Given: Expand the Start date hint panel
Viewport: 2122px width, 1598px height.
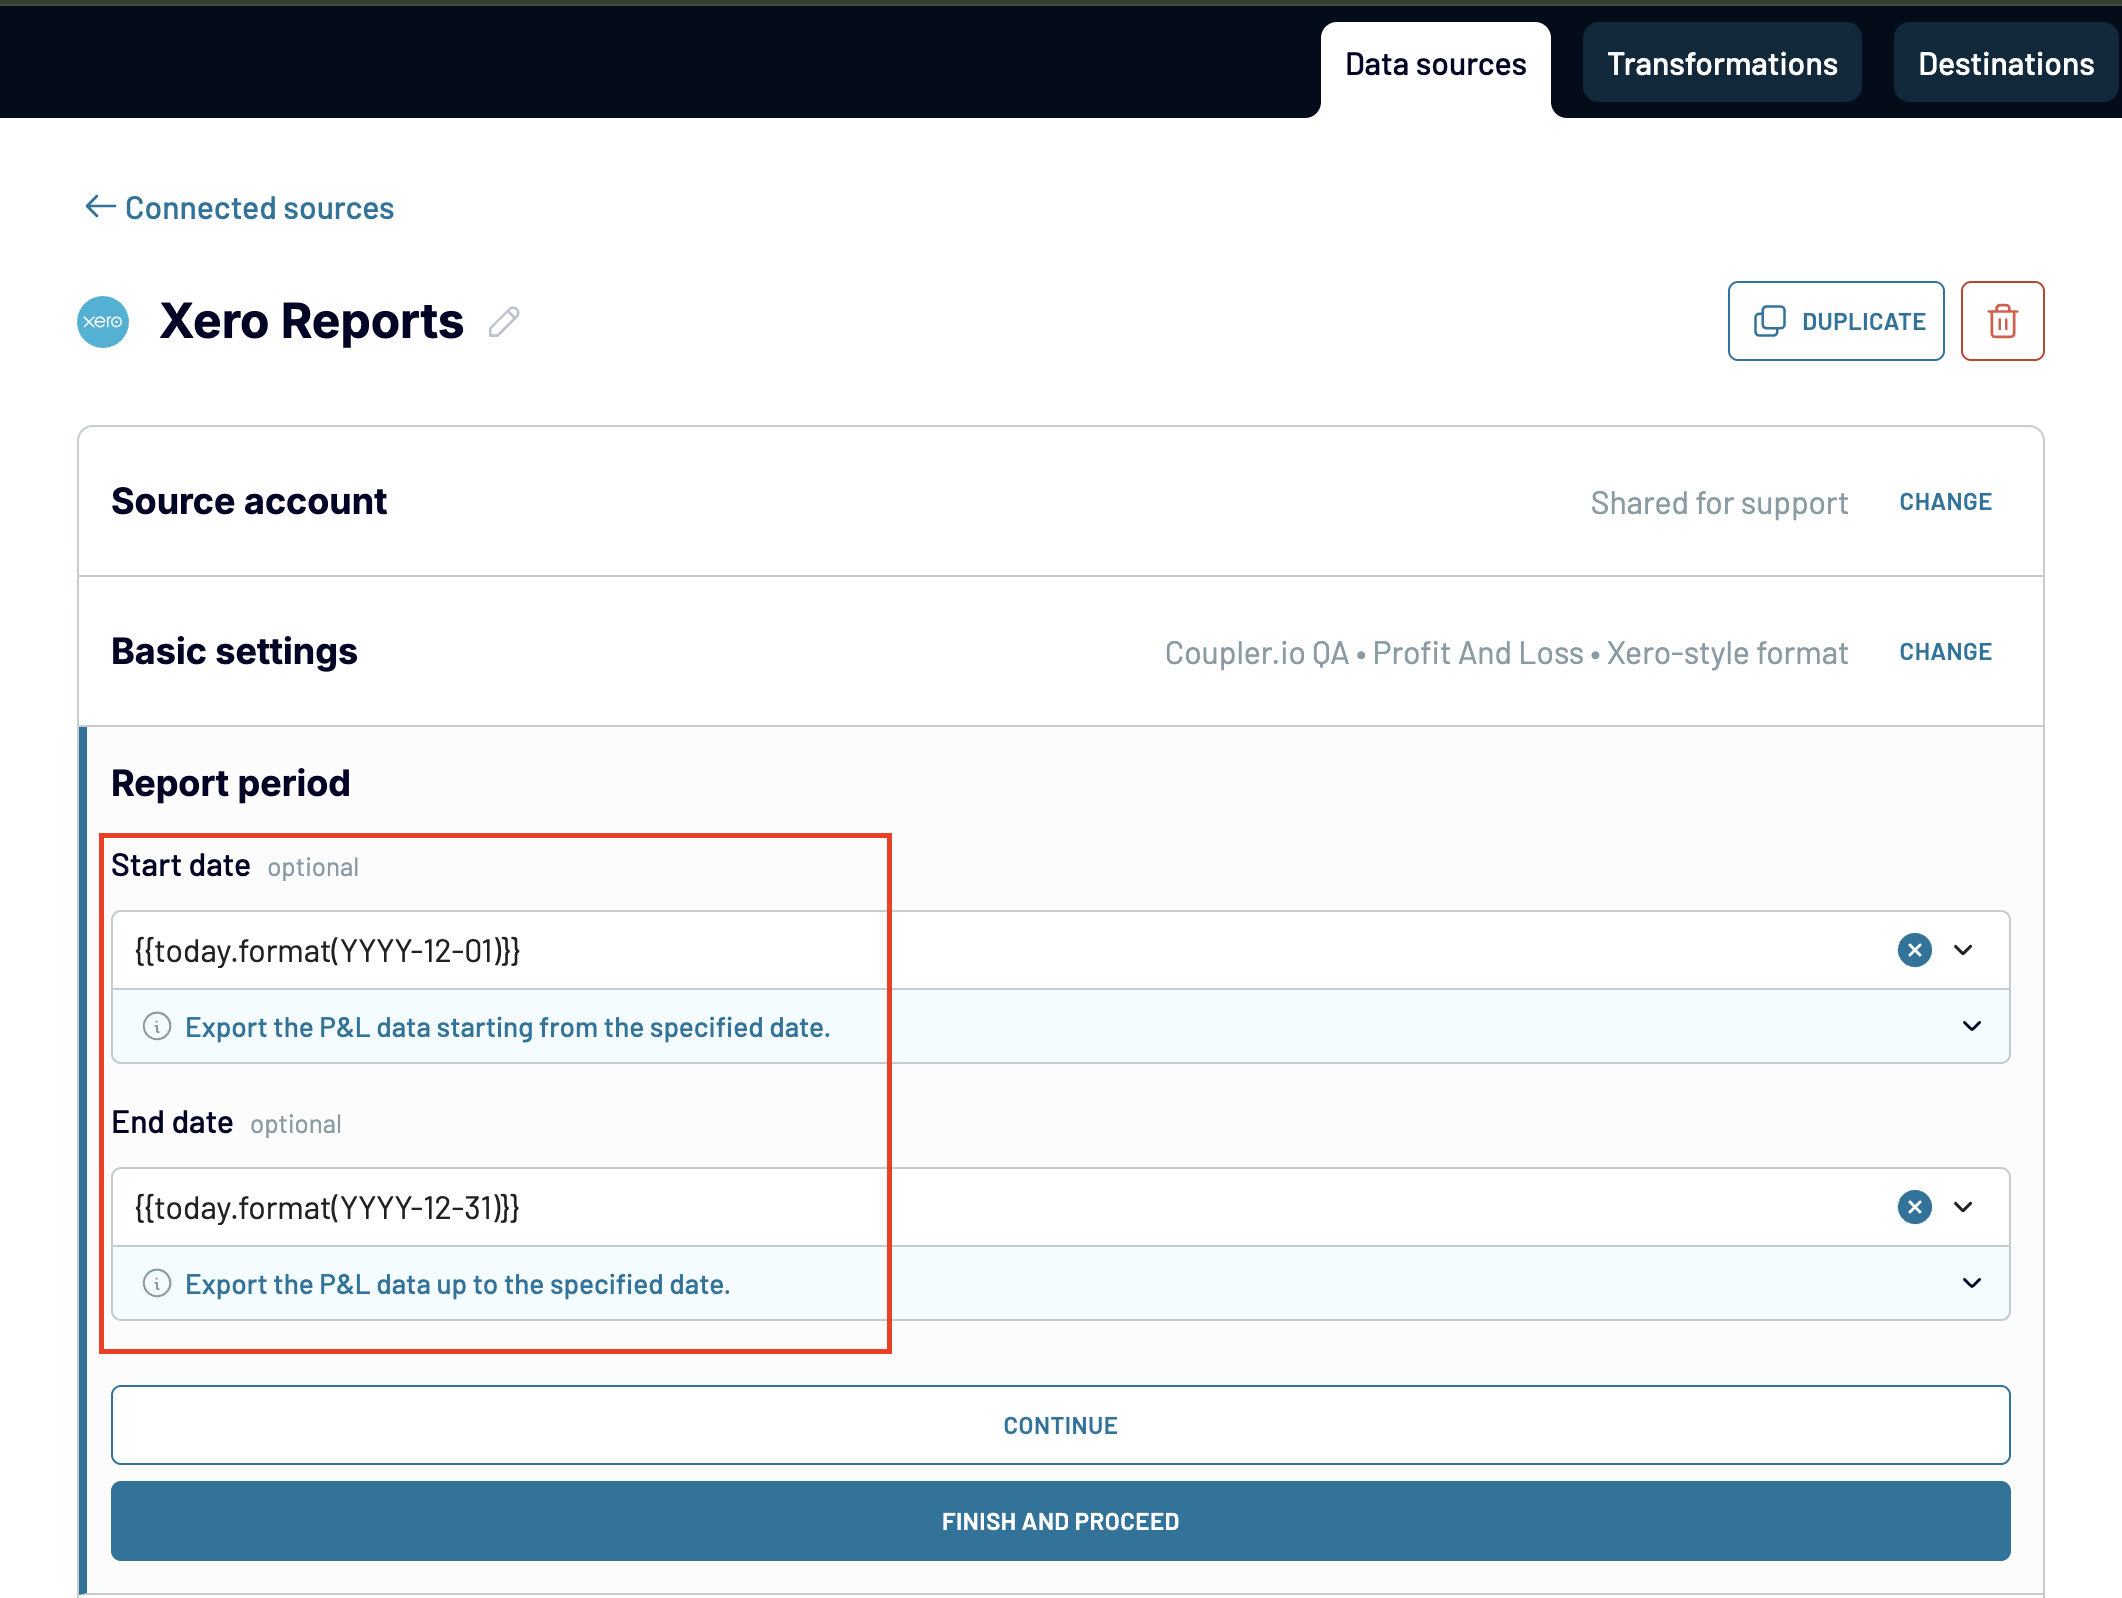Looking at the screenshot, I should click(x=1972, y=1026).
